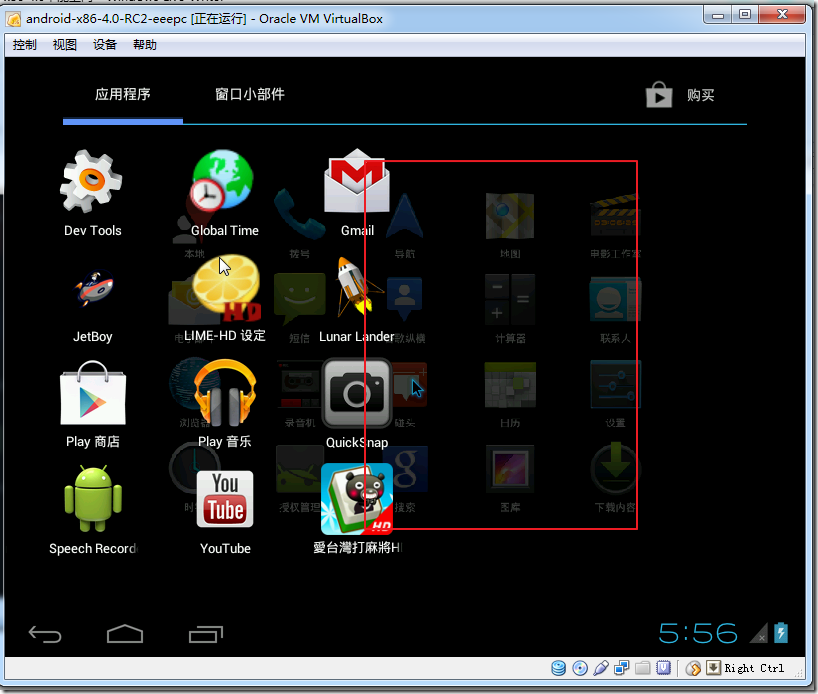
Task: Open the faded 日历 calendar app
Action: click(510, 385)
